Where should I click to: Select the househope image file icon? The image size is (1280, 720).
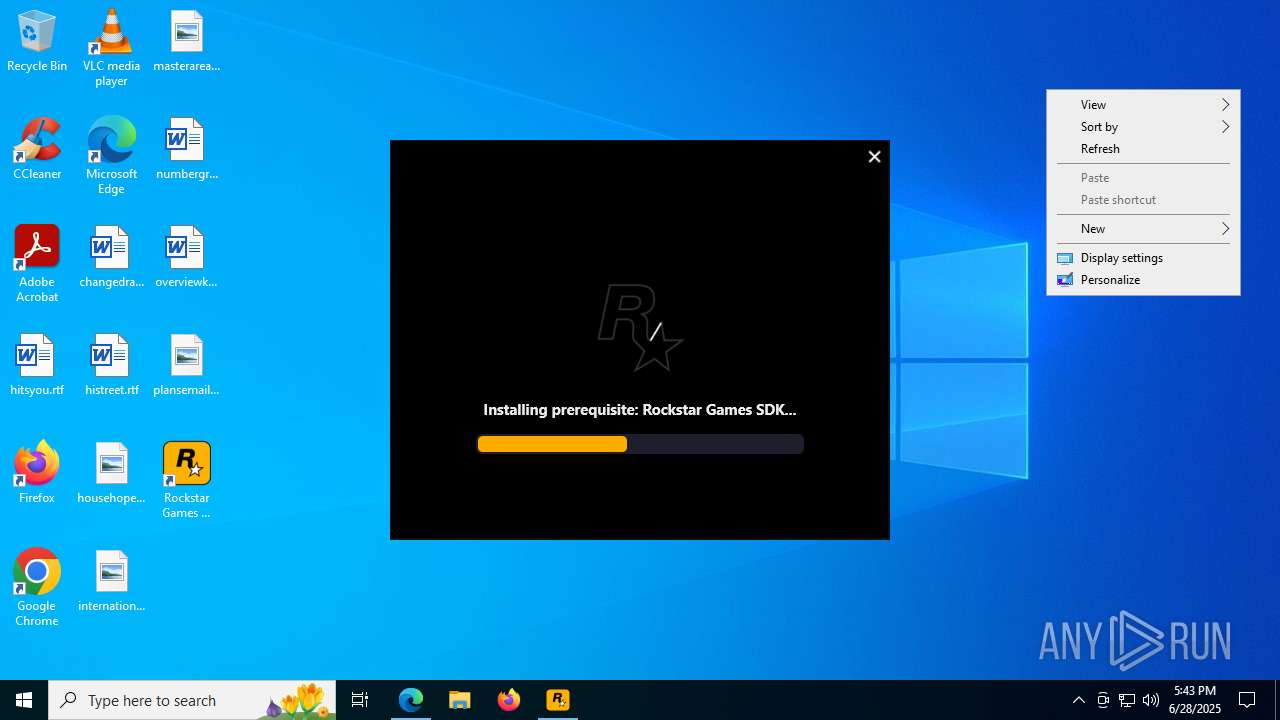[x=111, y=473]
